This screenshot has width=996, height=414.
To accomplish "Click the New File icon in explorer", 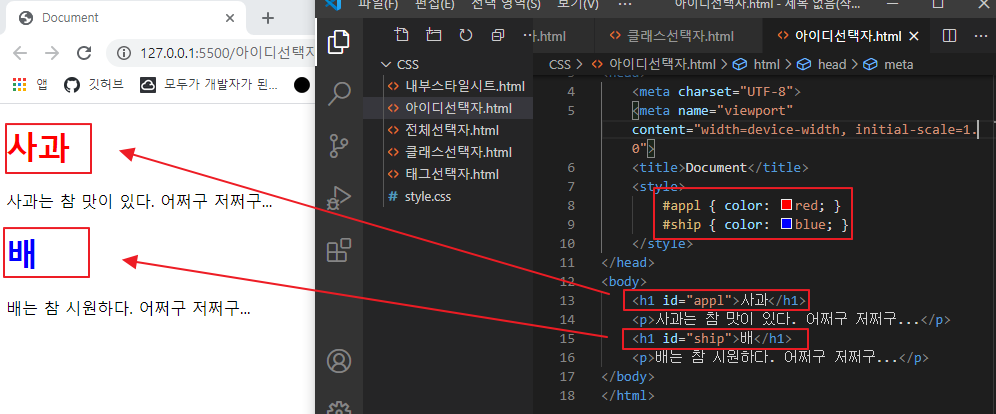I will click(x=401, y=36).
